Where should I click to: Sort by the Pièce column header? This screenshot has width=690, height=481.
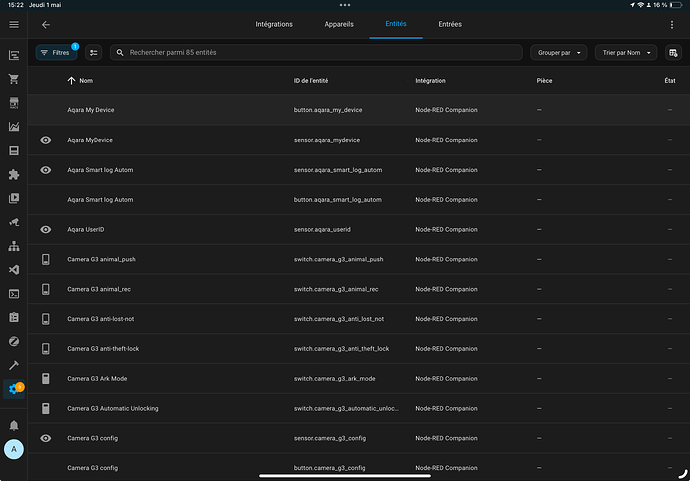point(544,81)
